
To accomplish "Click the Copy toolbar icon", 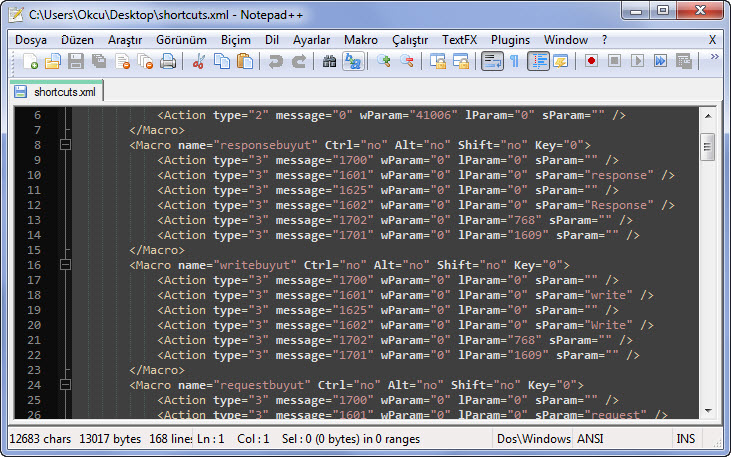I will pyautogui.click(x=222, y=61).
